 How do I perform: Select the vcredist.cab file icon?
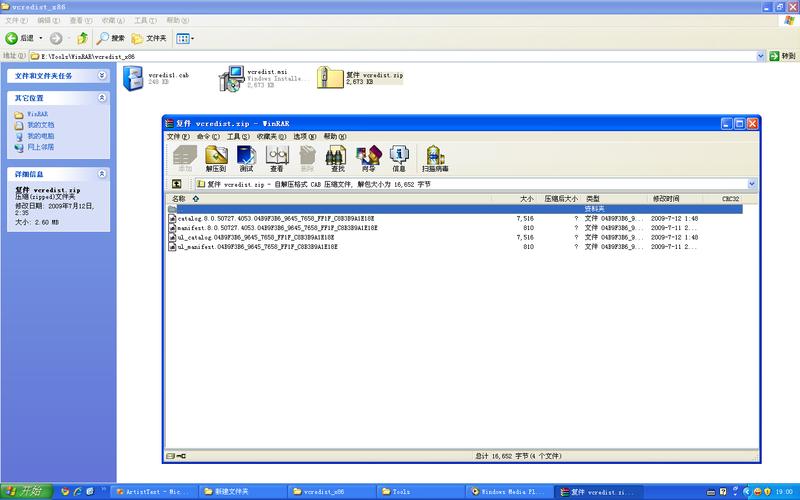coord(133,79)
